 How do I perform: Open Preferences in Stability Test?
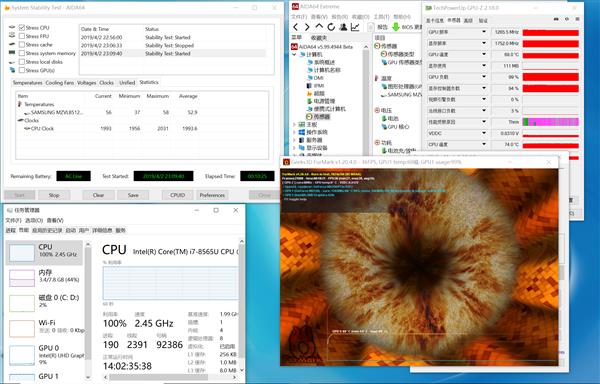pos(212,195)
